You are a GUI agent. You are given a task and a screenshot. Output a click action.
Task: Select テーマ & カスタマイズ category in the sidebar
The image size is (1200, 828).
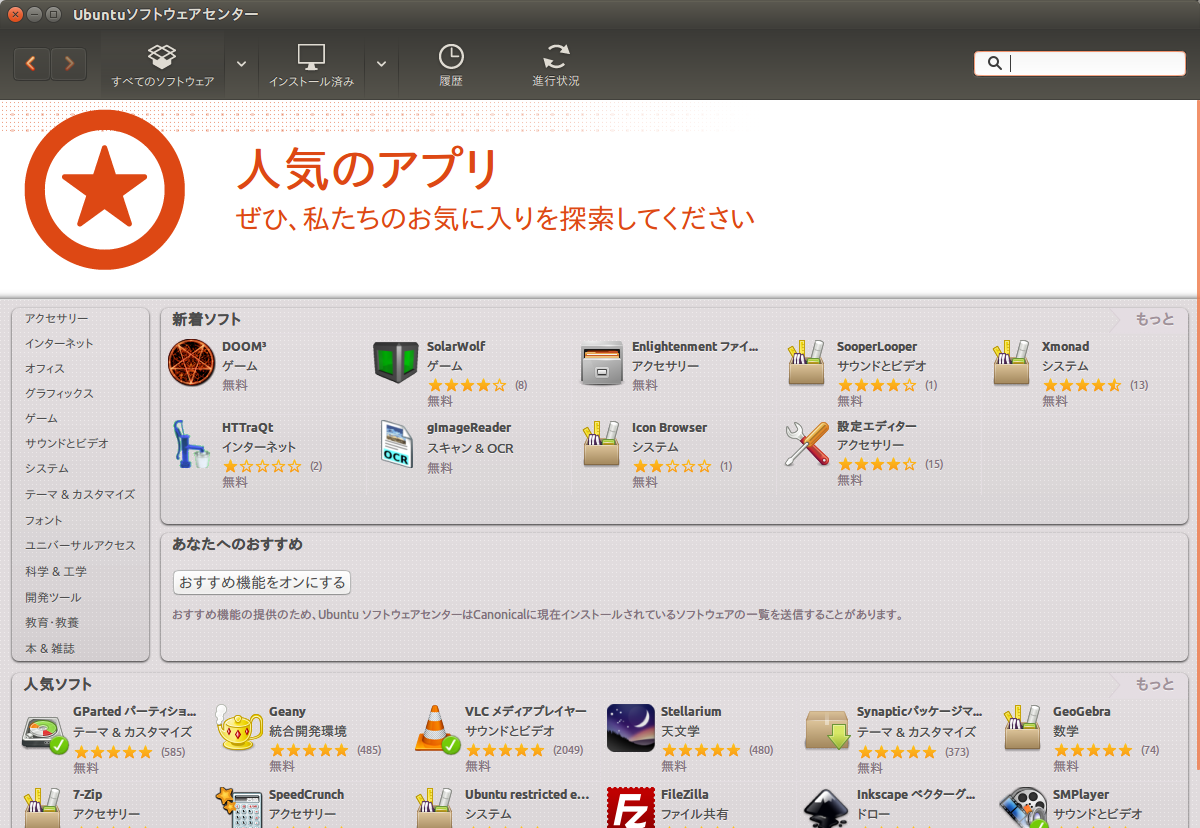pos(80,494)
